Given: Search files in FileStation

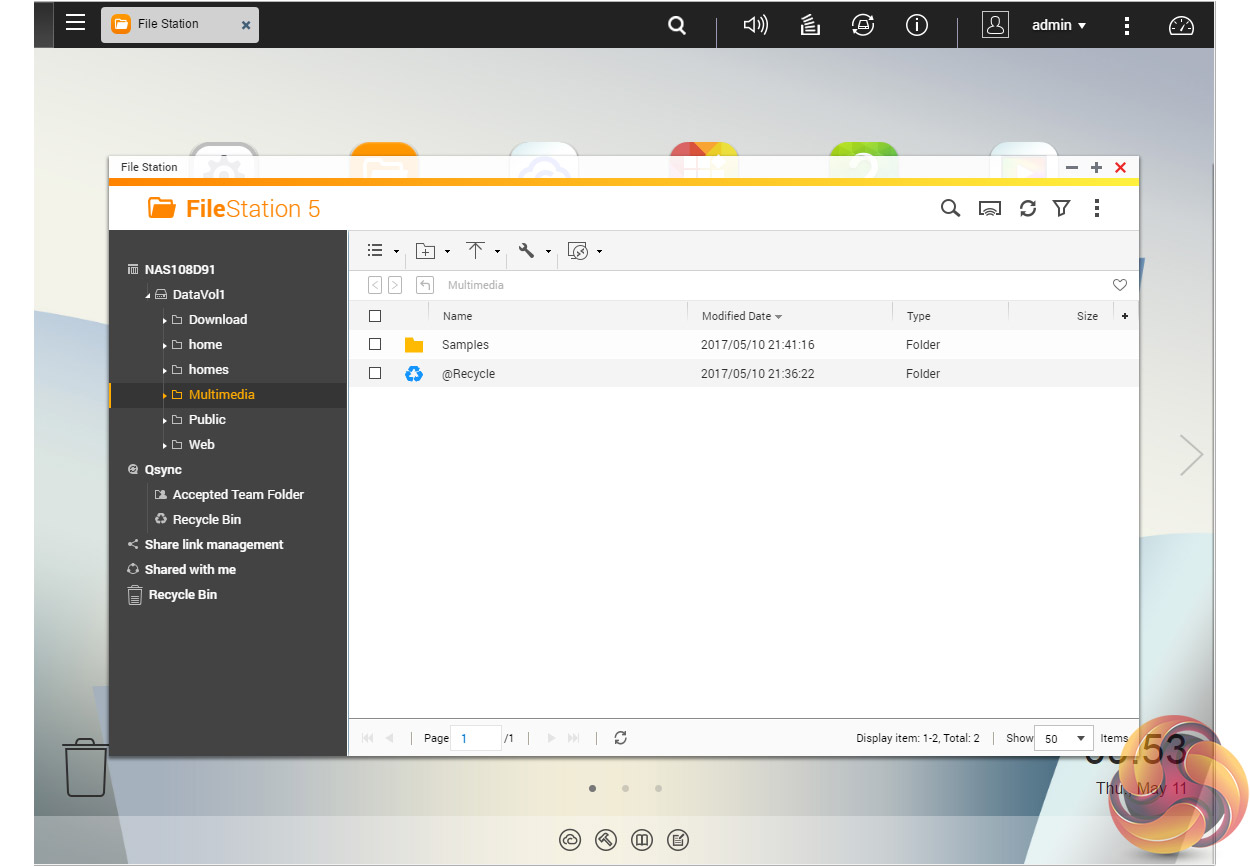Looking at the screenshot, I should tap(950, 208).
